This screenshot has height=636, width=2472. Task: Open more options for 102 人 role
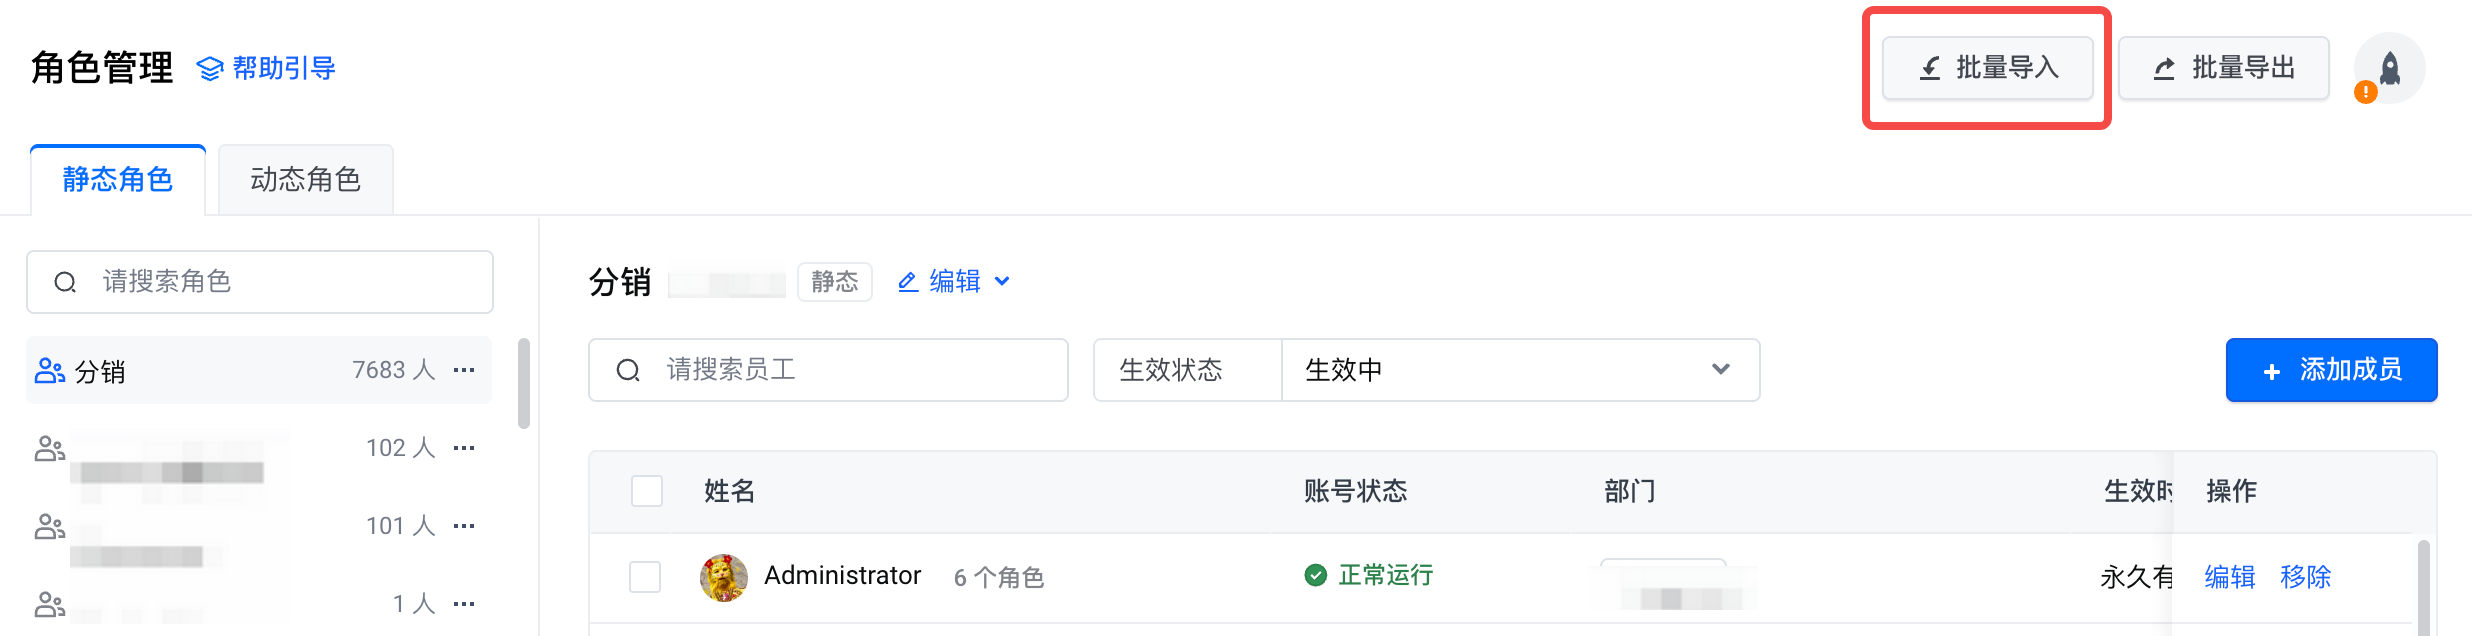click(464, 448)
